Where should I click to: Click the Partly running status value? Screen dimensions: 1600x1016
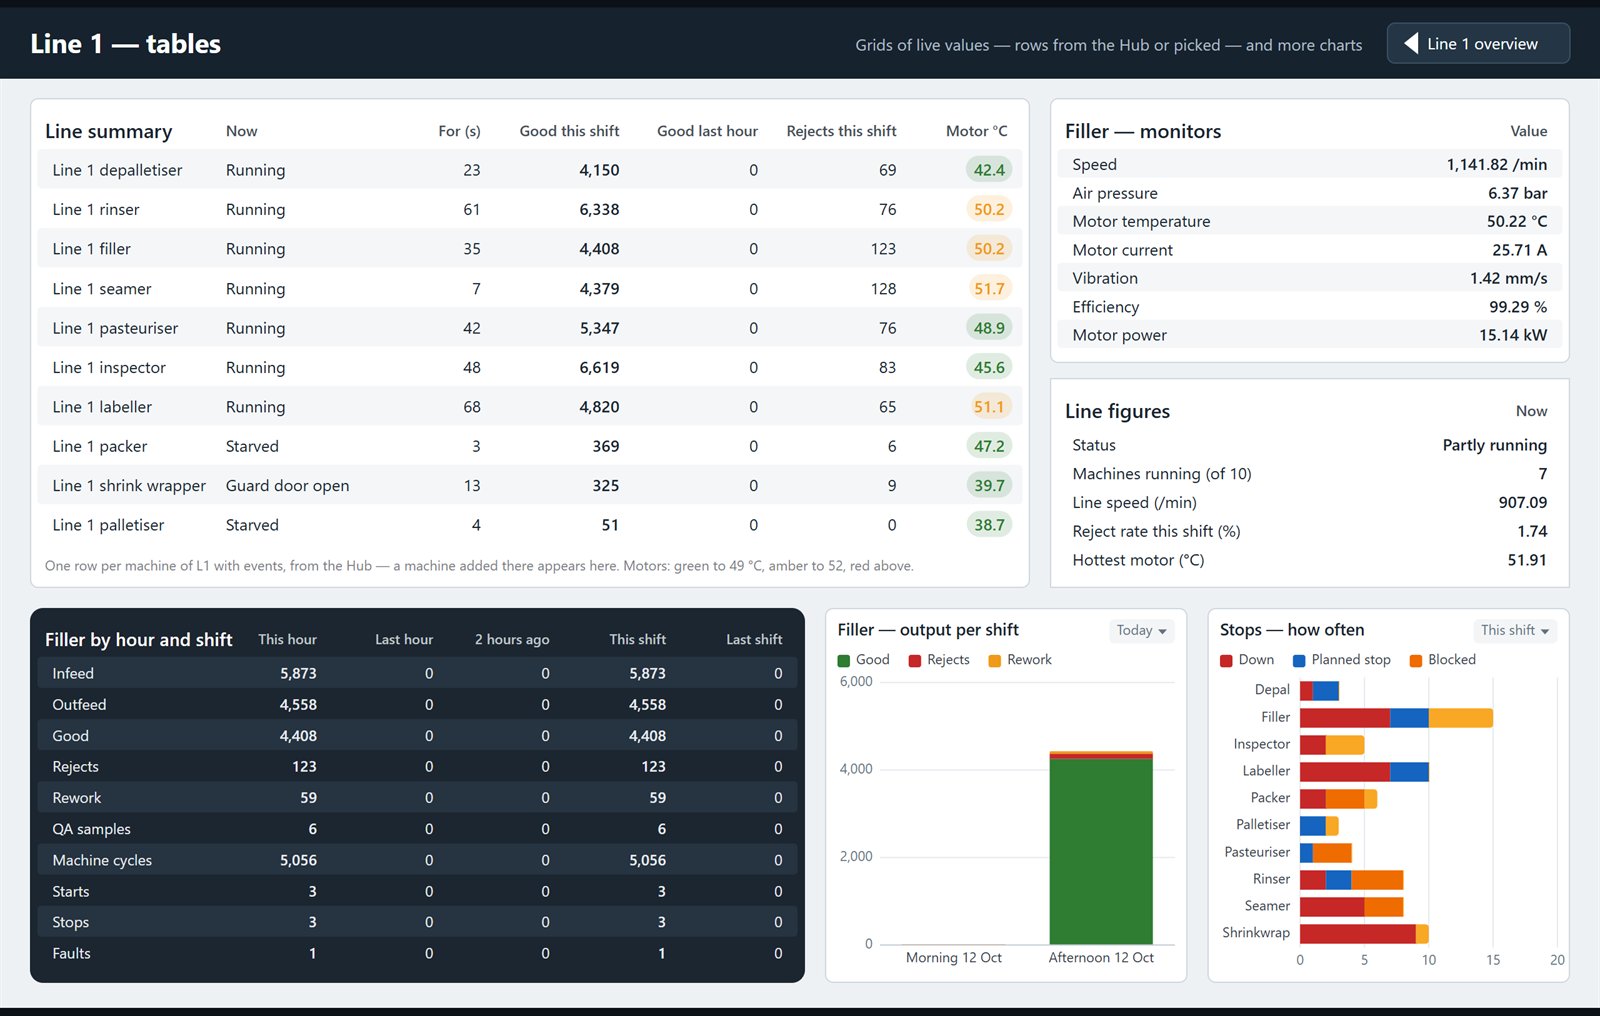(1494, 445)
